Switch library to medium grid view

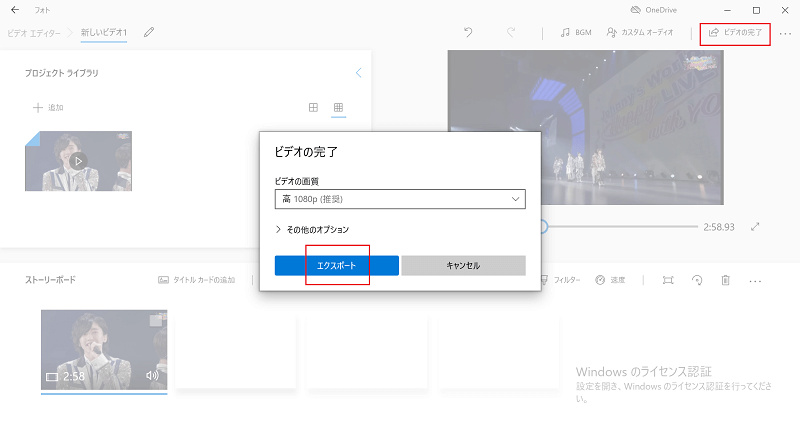(x=313, y=107)
